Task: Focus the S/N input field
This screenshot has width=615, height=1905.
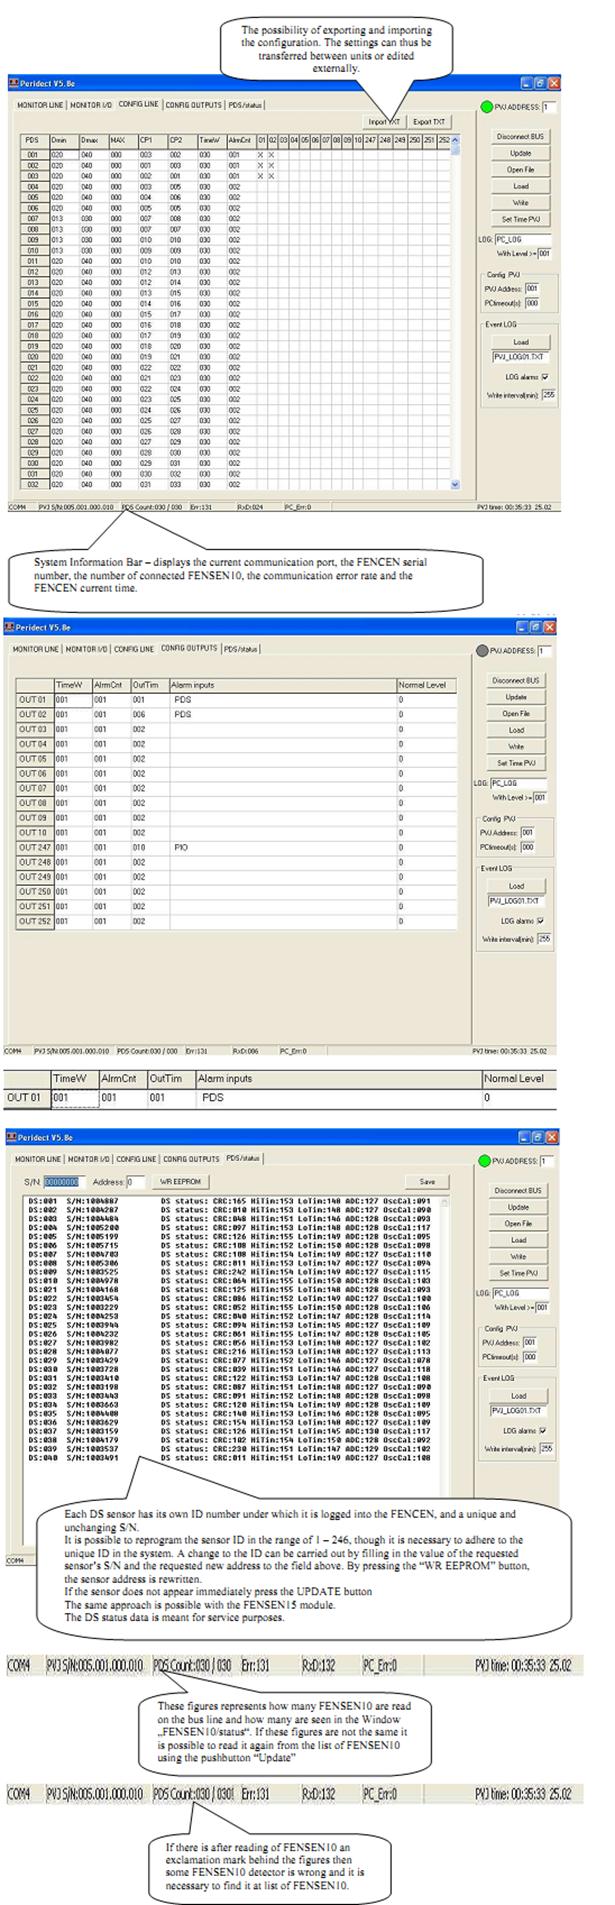Action: pos(61,1181)
